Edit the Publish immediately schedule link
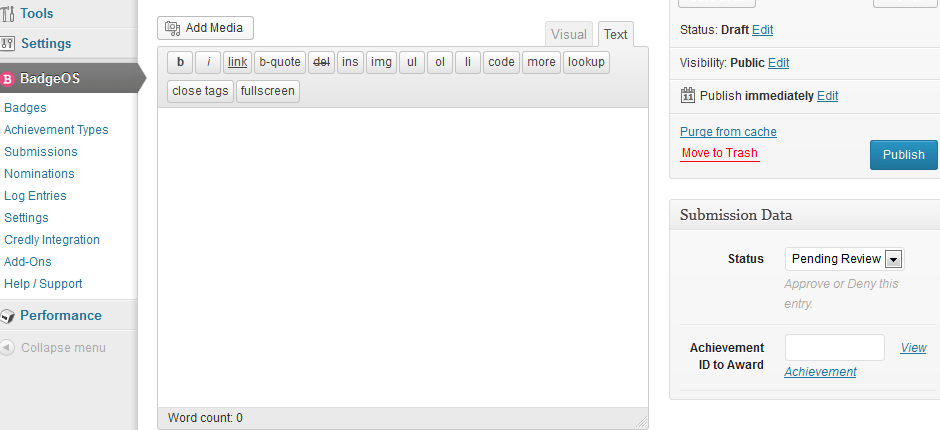Screen dimensions: 940x430 tap(827, 96)
